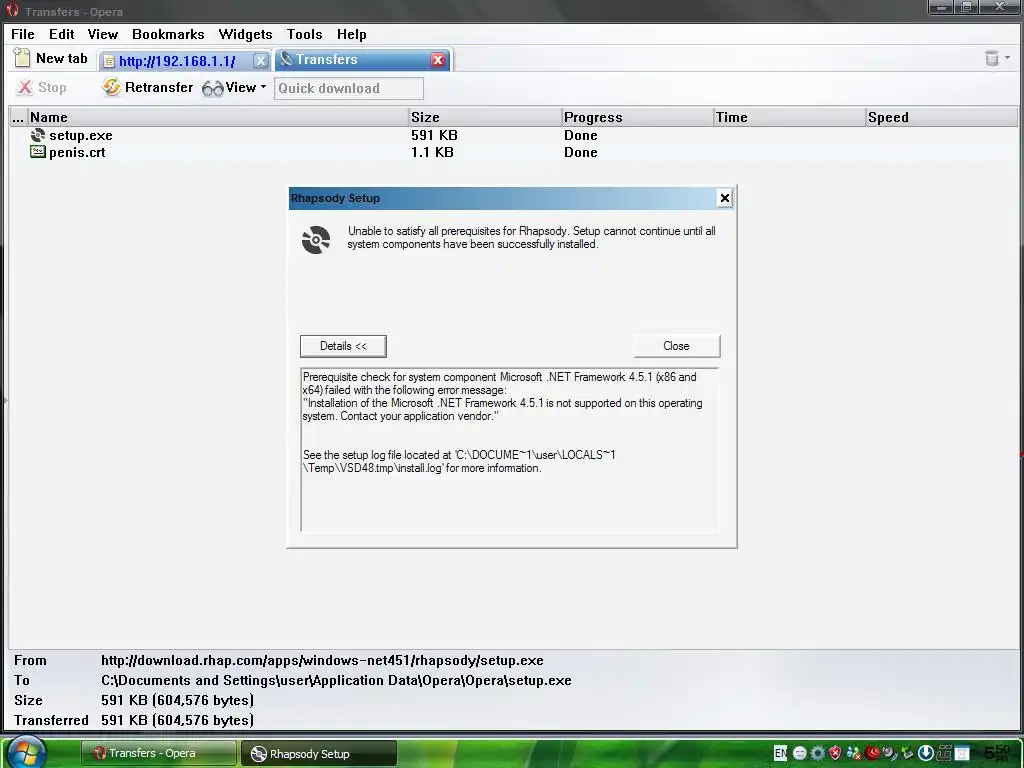
Task: Click the To destination path text
Action: [336, 680]
